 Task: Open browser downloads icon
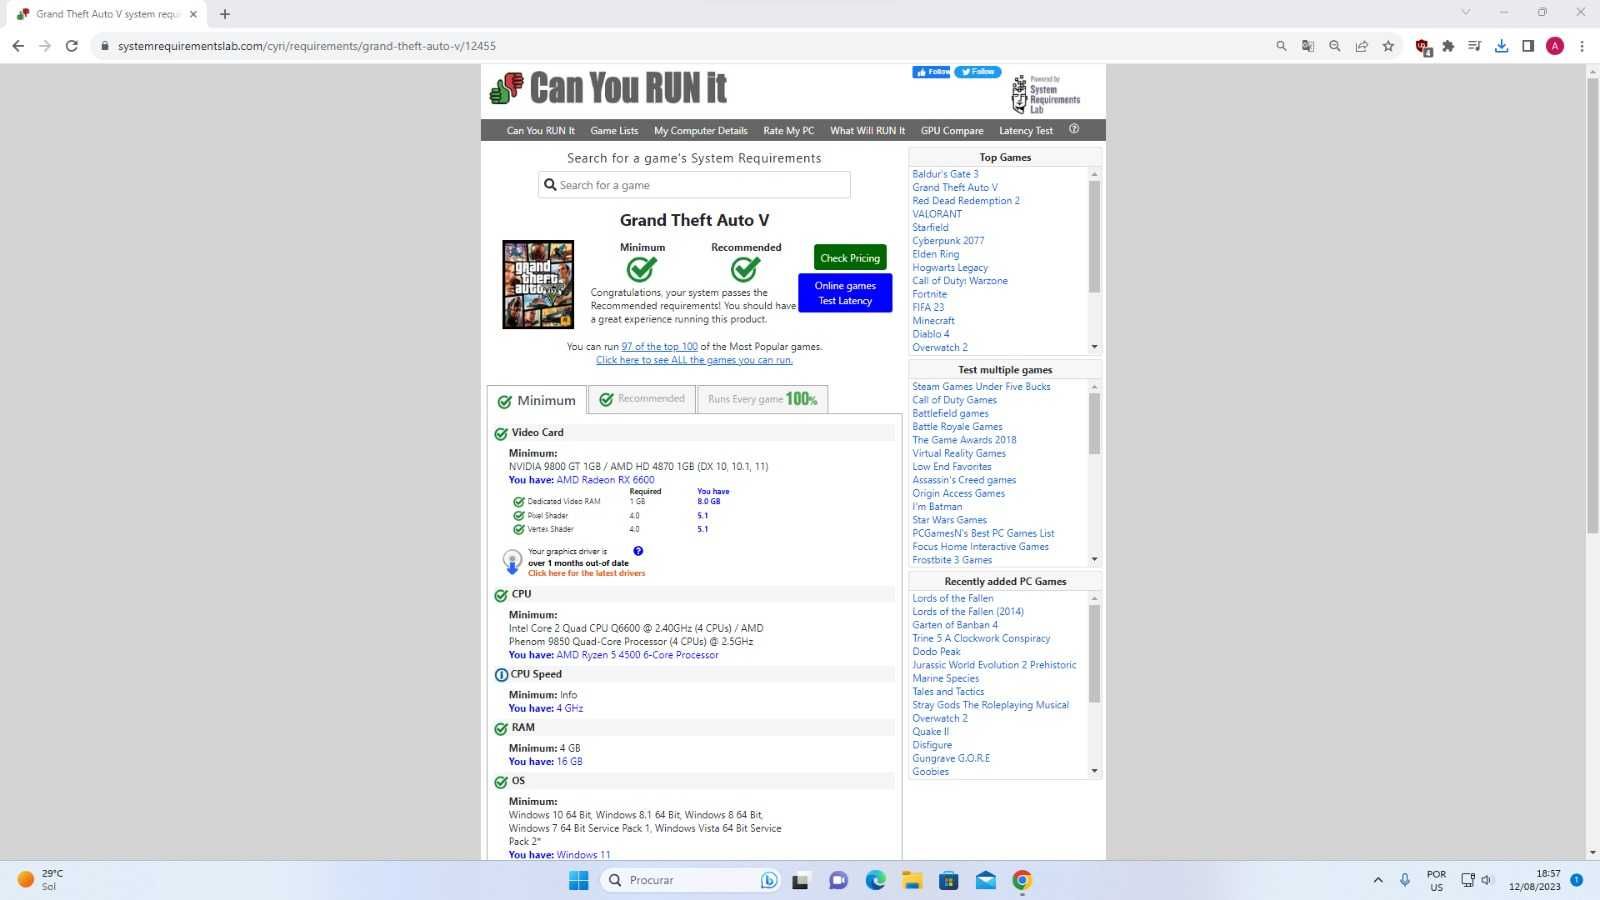1501,46
